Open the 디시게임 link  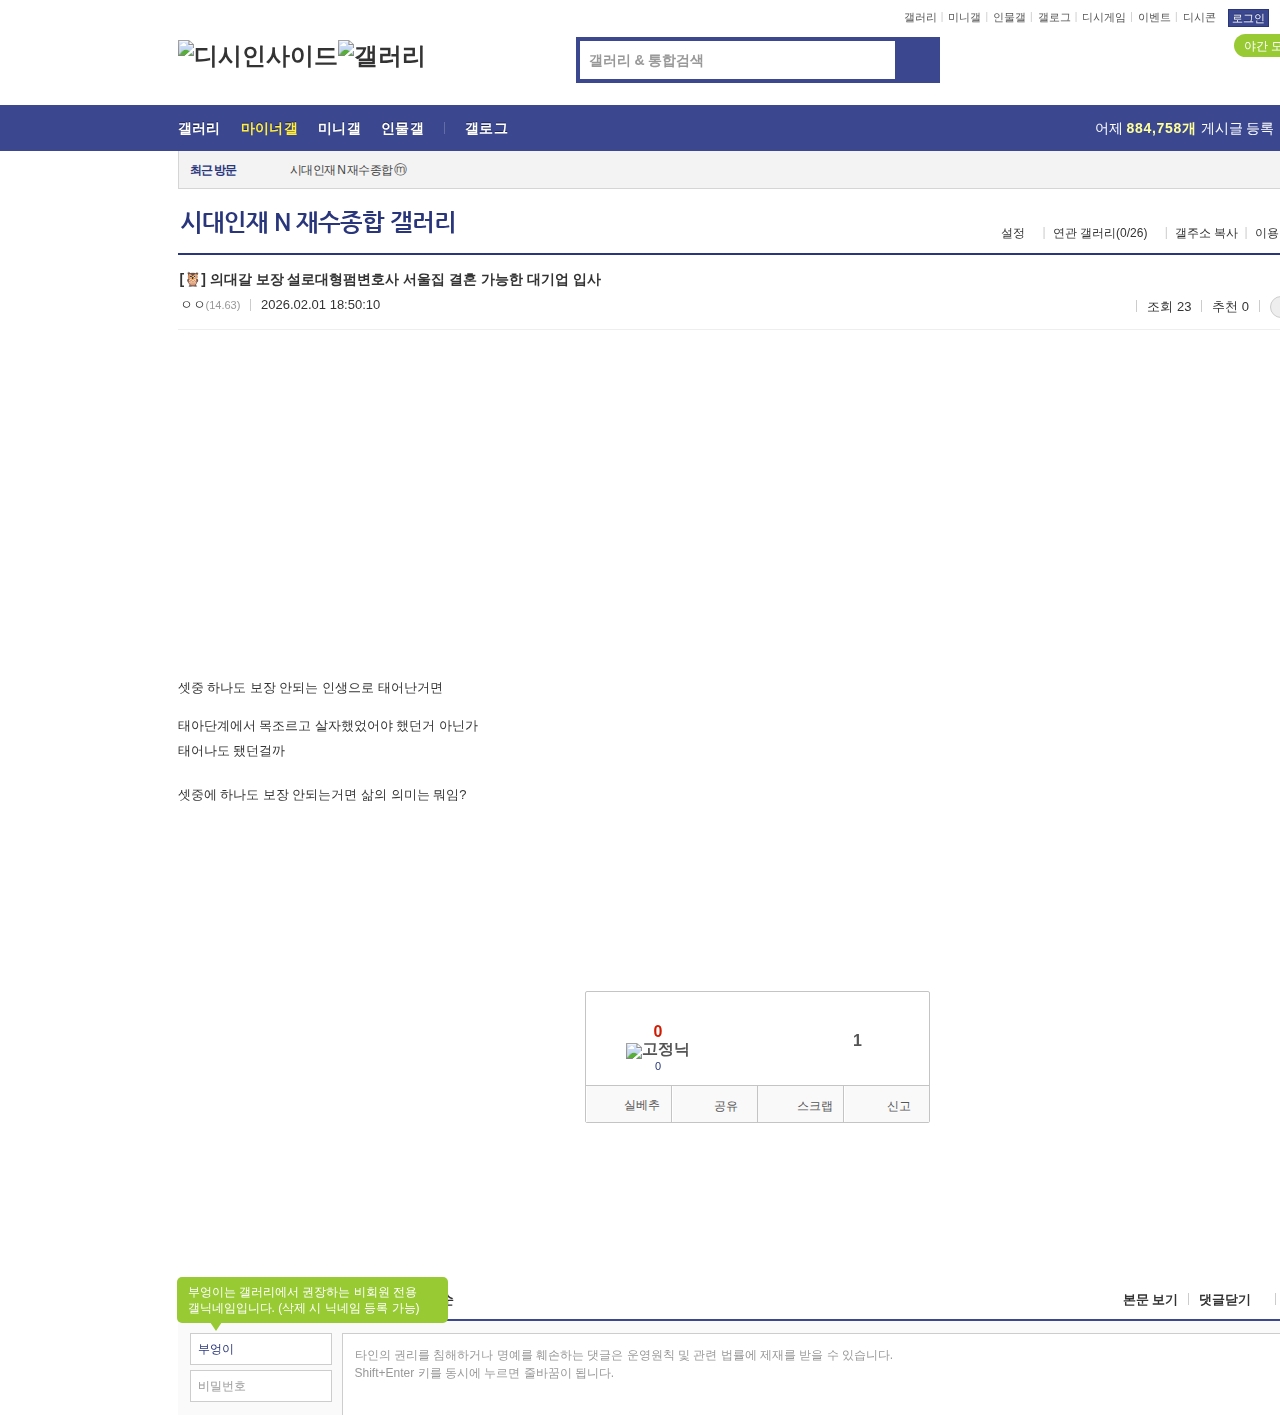point(1104,18)
